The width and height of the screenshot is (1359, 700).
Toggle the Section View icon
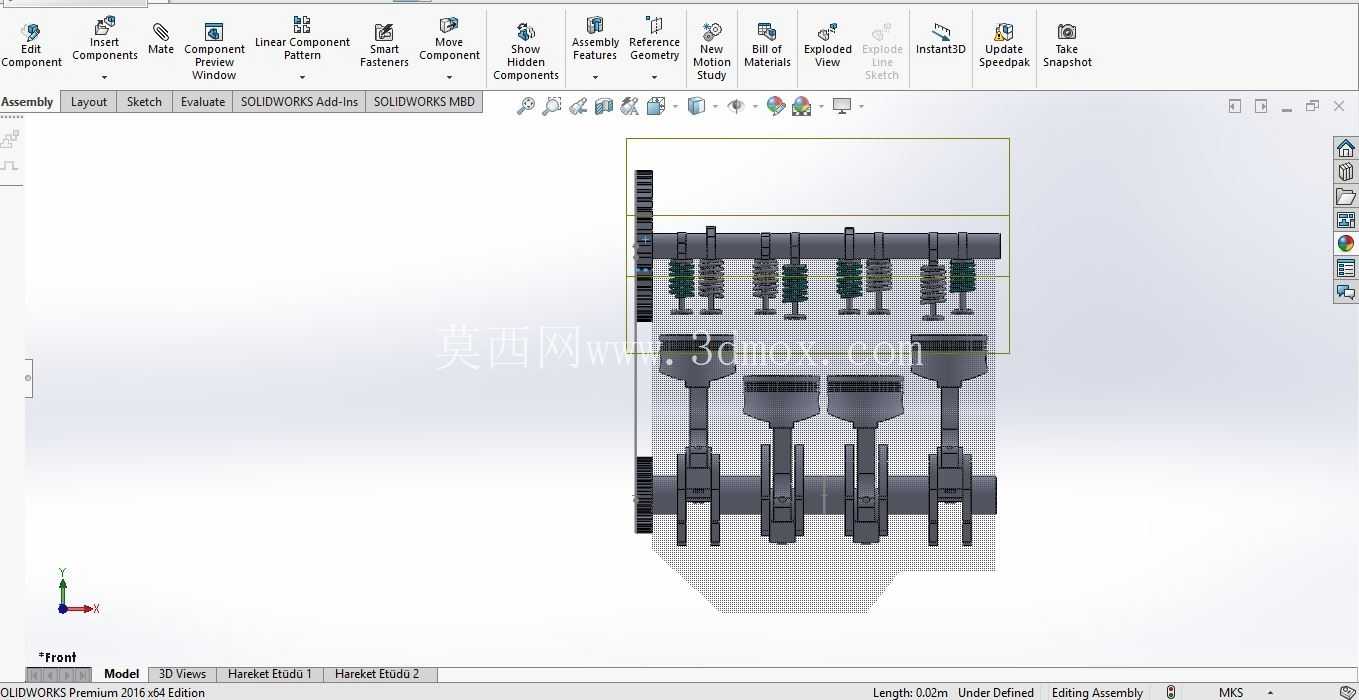coord(604,106)
